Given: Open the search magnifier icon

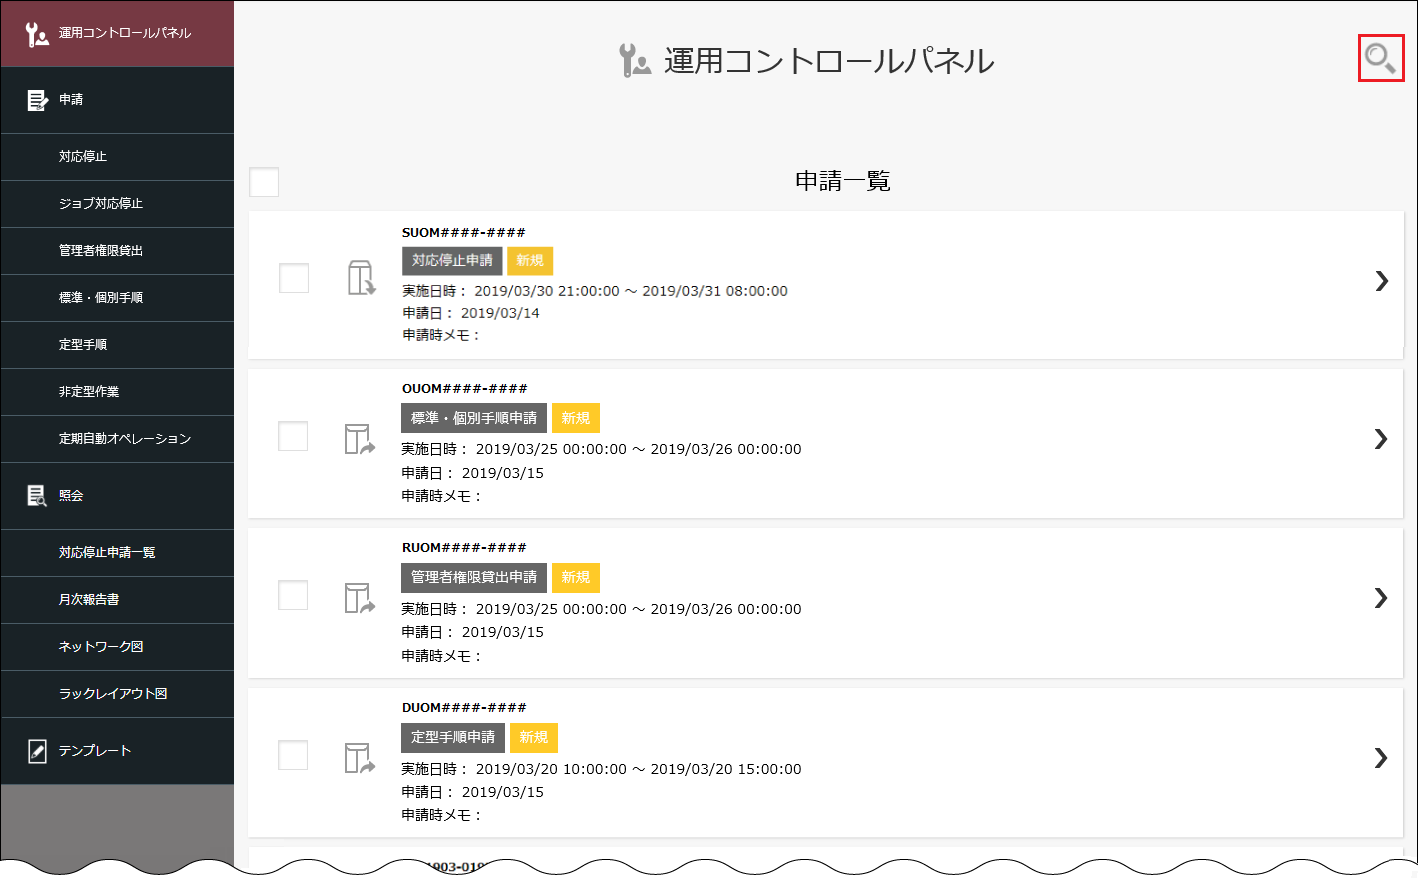Looking at the screenshot, I should [1380, 58].
